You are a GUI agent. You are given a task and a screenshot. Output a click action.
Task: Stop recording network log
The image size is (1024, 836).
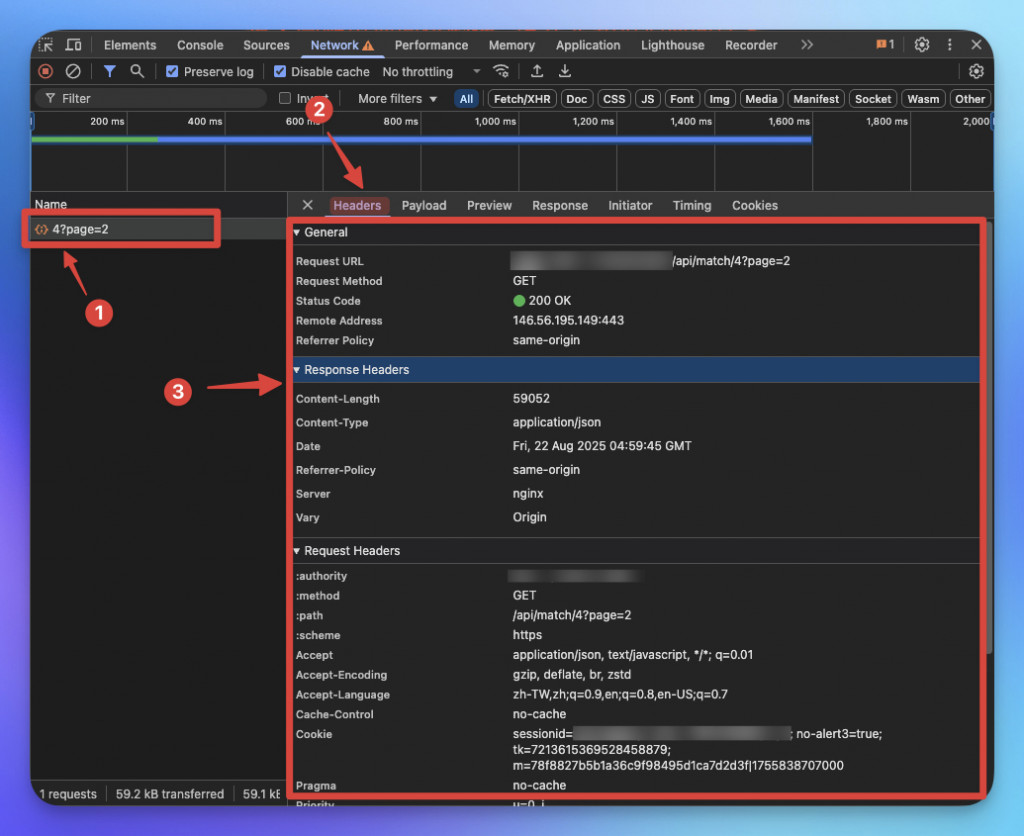(x=46, y=71)
